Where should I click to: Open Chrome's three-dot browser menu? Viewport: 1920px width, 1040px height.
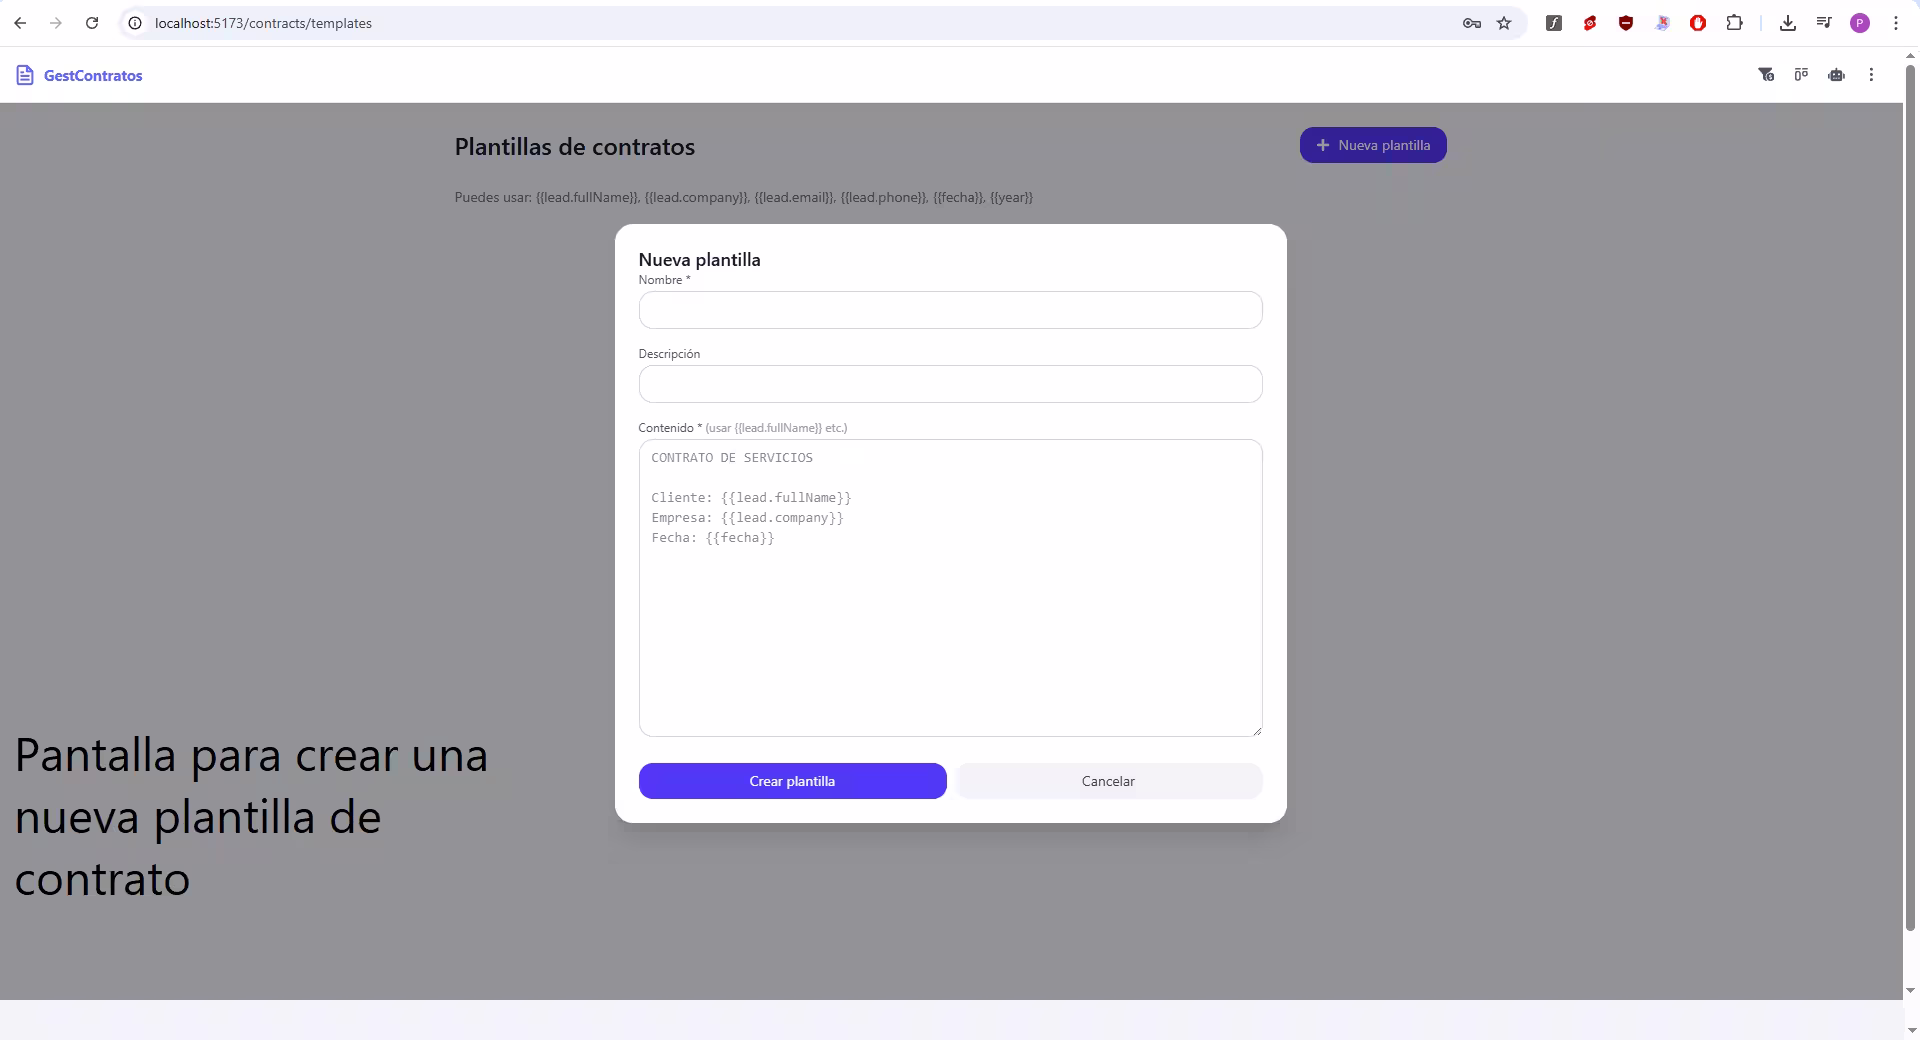(1895, 22)
